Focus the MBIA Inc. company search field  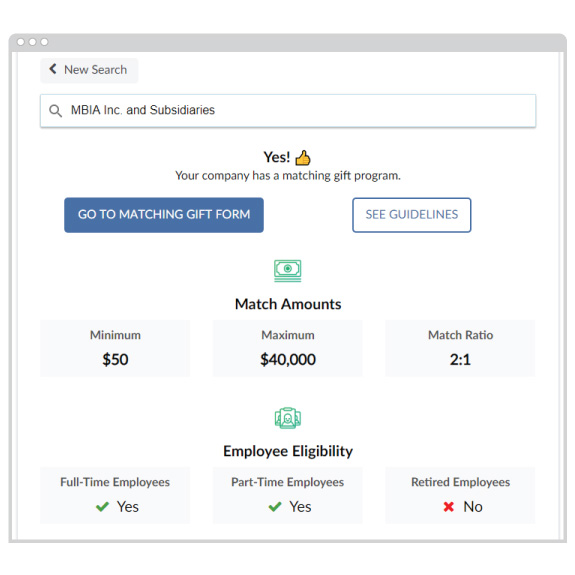(x=288, y=111)
